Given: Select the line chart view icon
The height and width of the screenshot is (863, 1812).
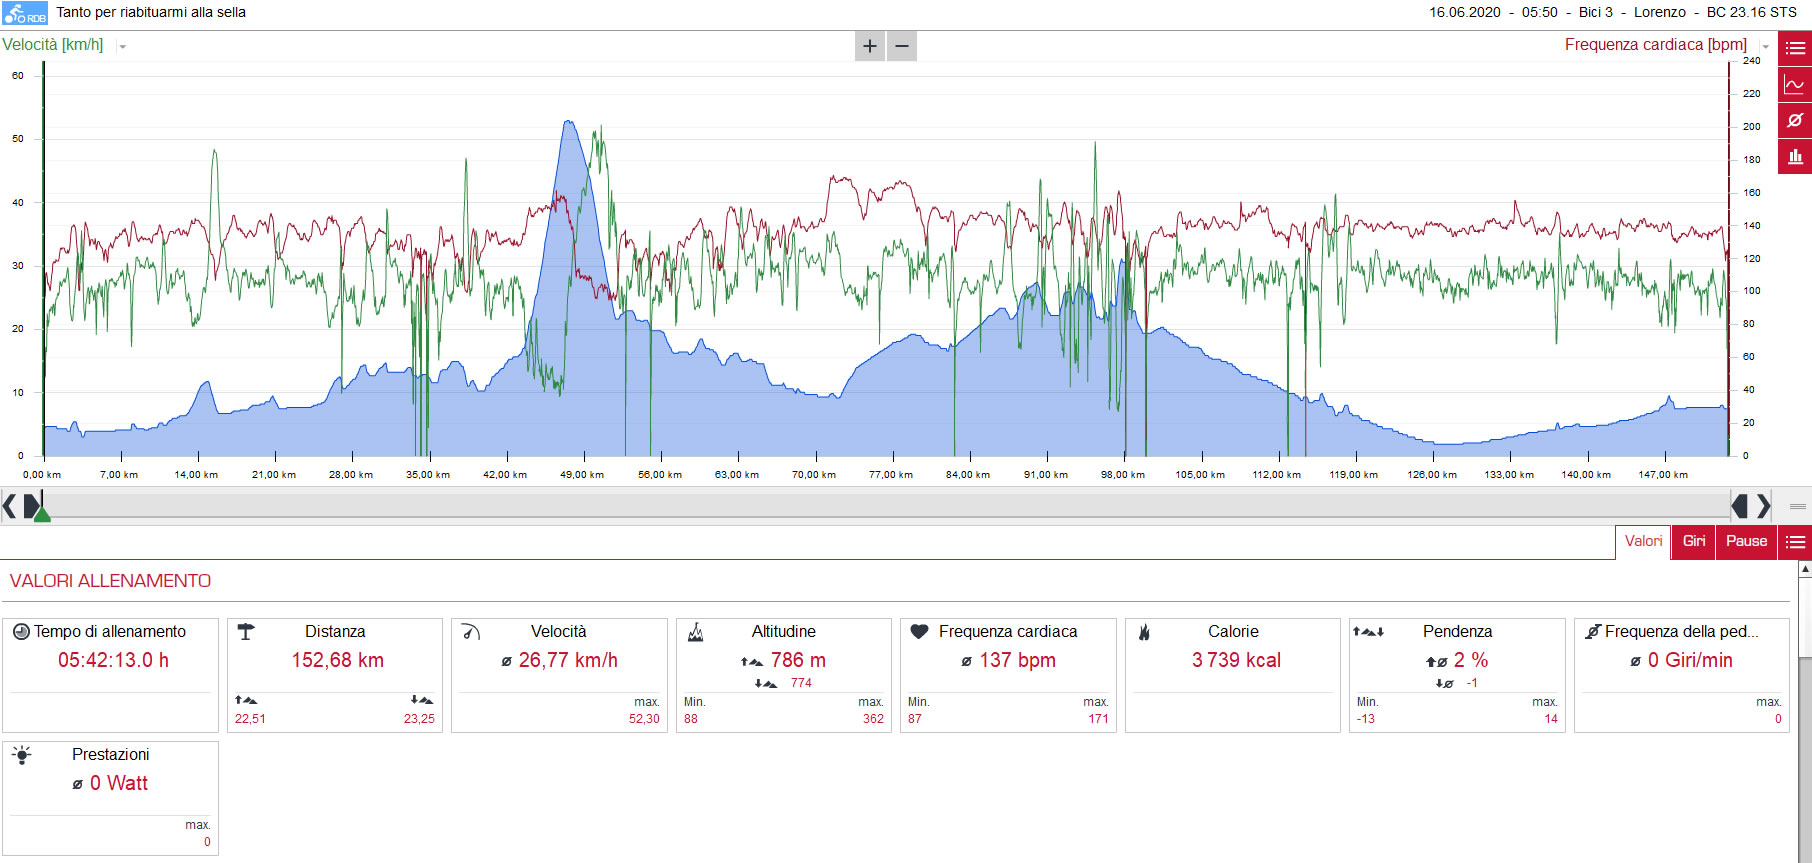Looking at the screenshot, I should tap(1795, 84).
